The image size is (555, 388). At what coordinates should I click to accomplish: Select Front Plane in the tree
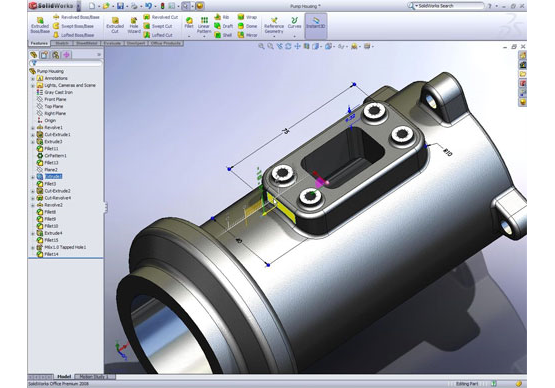51,99
